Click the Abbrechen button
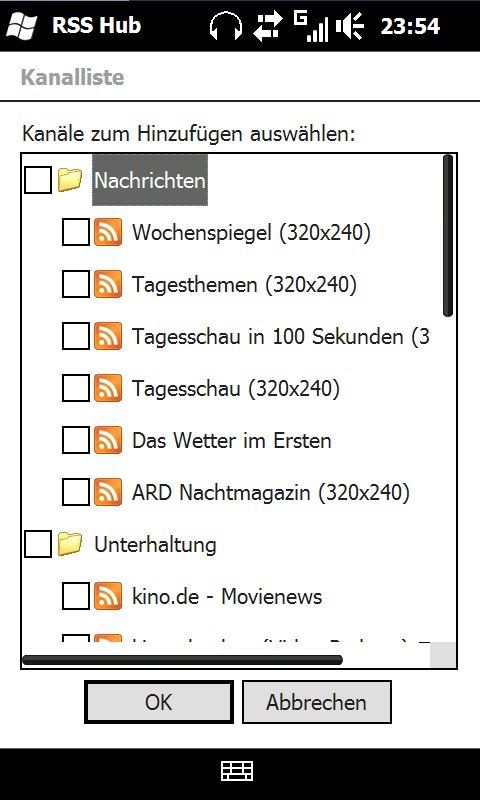 tap(316, 702)
